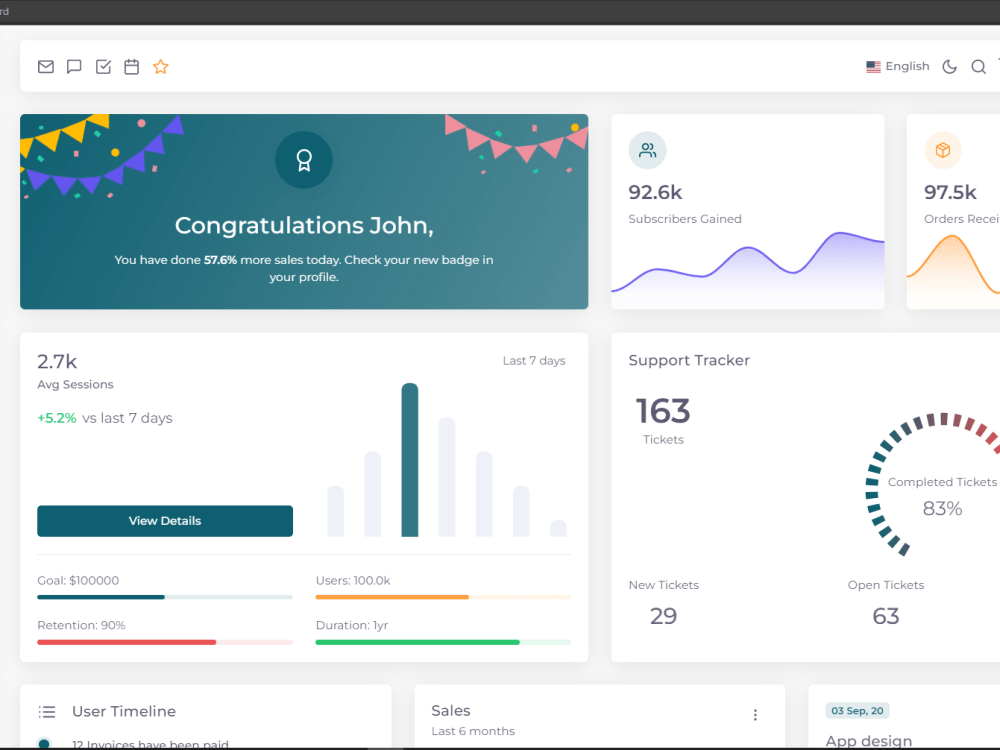The width and height of the screenshot is (1000, 750).
Task: Click the Subscribers Gained people icon
Action: pyautogui.click(x=647, y=150)
